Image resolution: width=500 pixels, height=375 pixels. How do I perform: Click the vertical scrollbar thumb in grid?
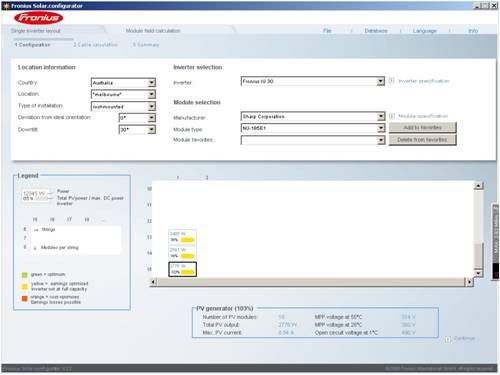(478, 256)
